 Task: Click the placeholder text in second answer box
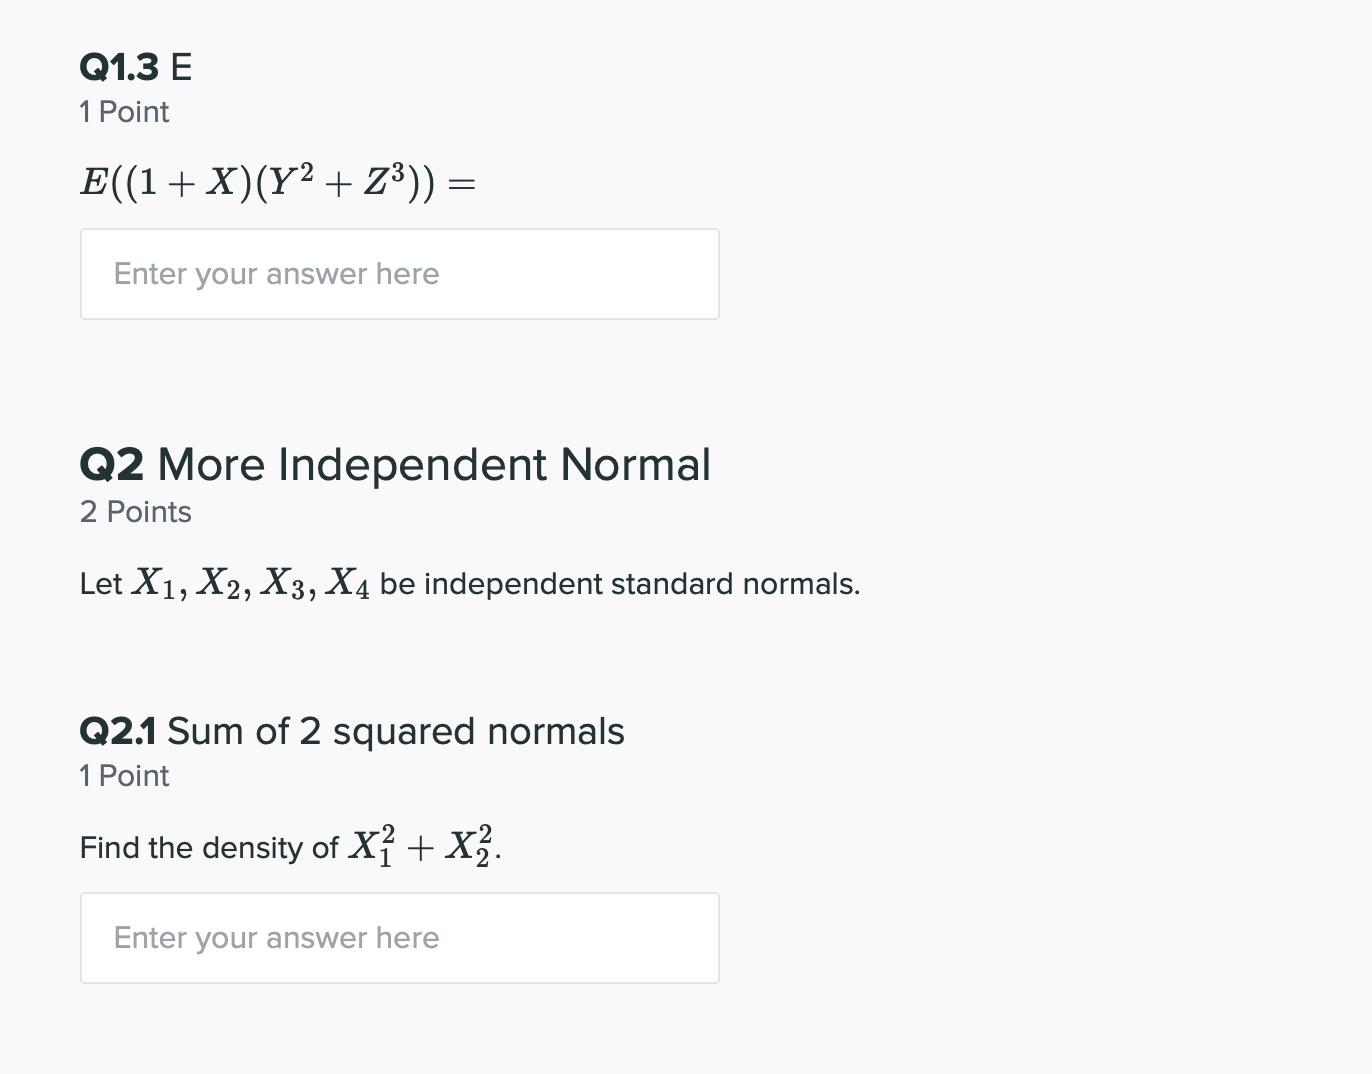point(276,937)
